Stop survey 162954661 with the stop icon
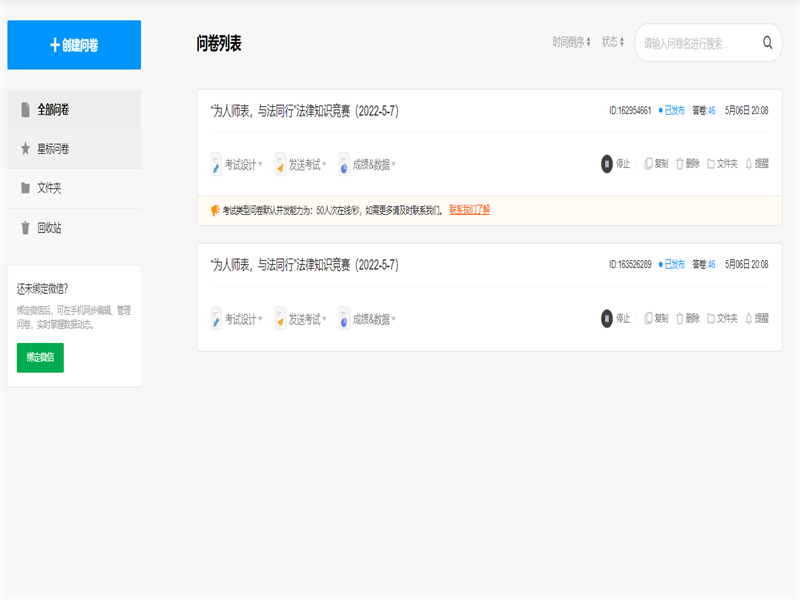The width and height of the screenshot is (800, 600). [607, 164]
